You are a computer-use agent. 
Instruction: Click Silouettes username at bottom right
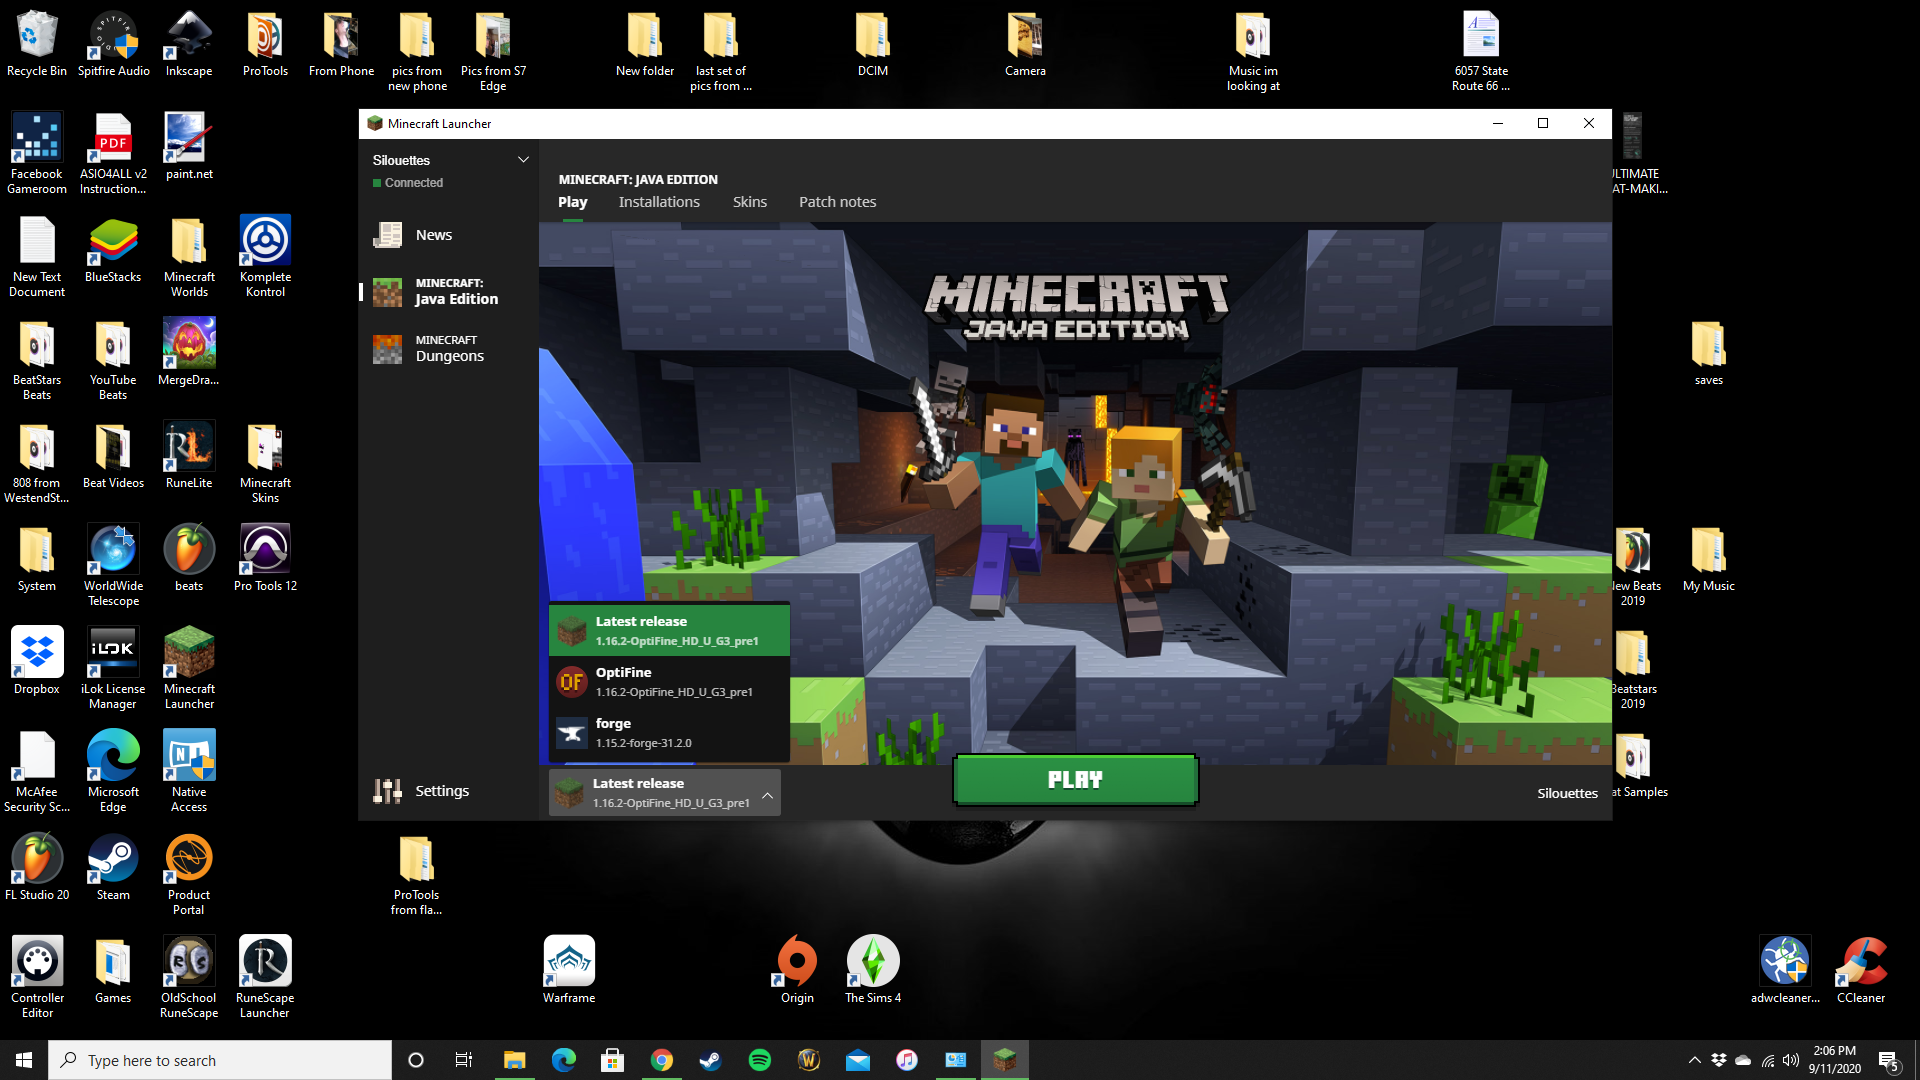pos(1567,793)
